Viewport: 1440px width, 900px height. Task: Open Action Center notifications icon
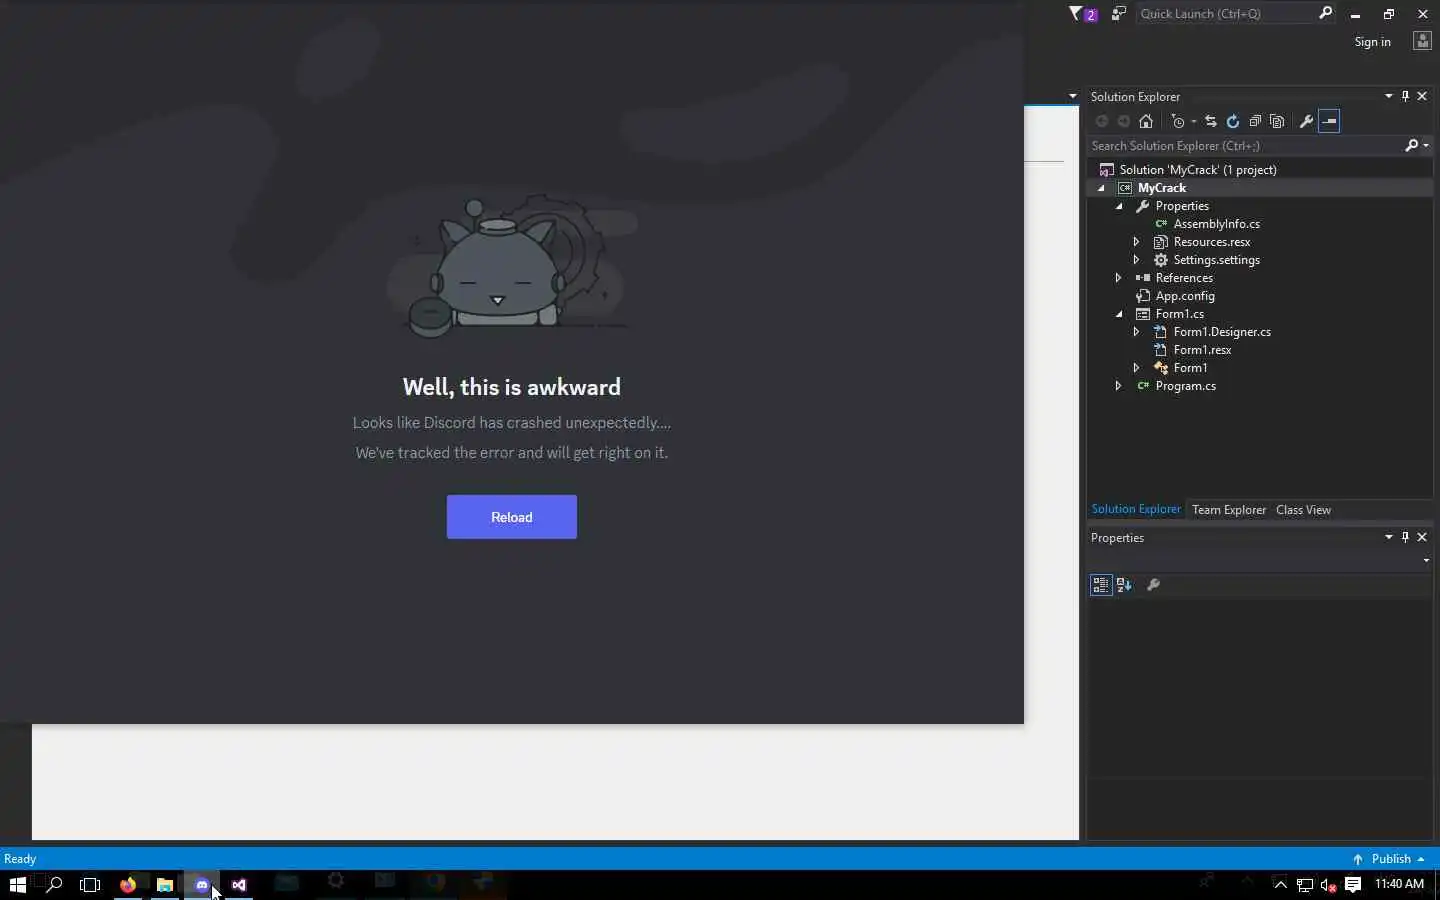click(1353, 885)
